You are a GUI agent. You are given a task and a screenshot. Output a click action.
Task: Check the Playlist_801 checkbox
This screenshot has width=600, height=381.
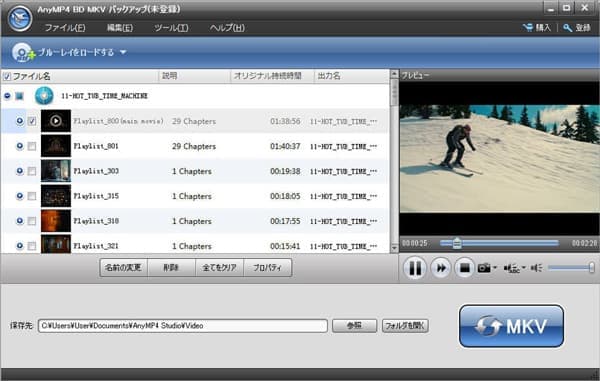point(32,146)
